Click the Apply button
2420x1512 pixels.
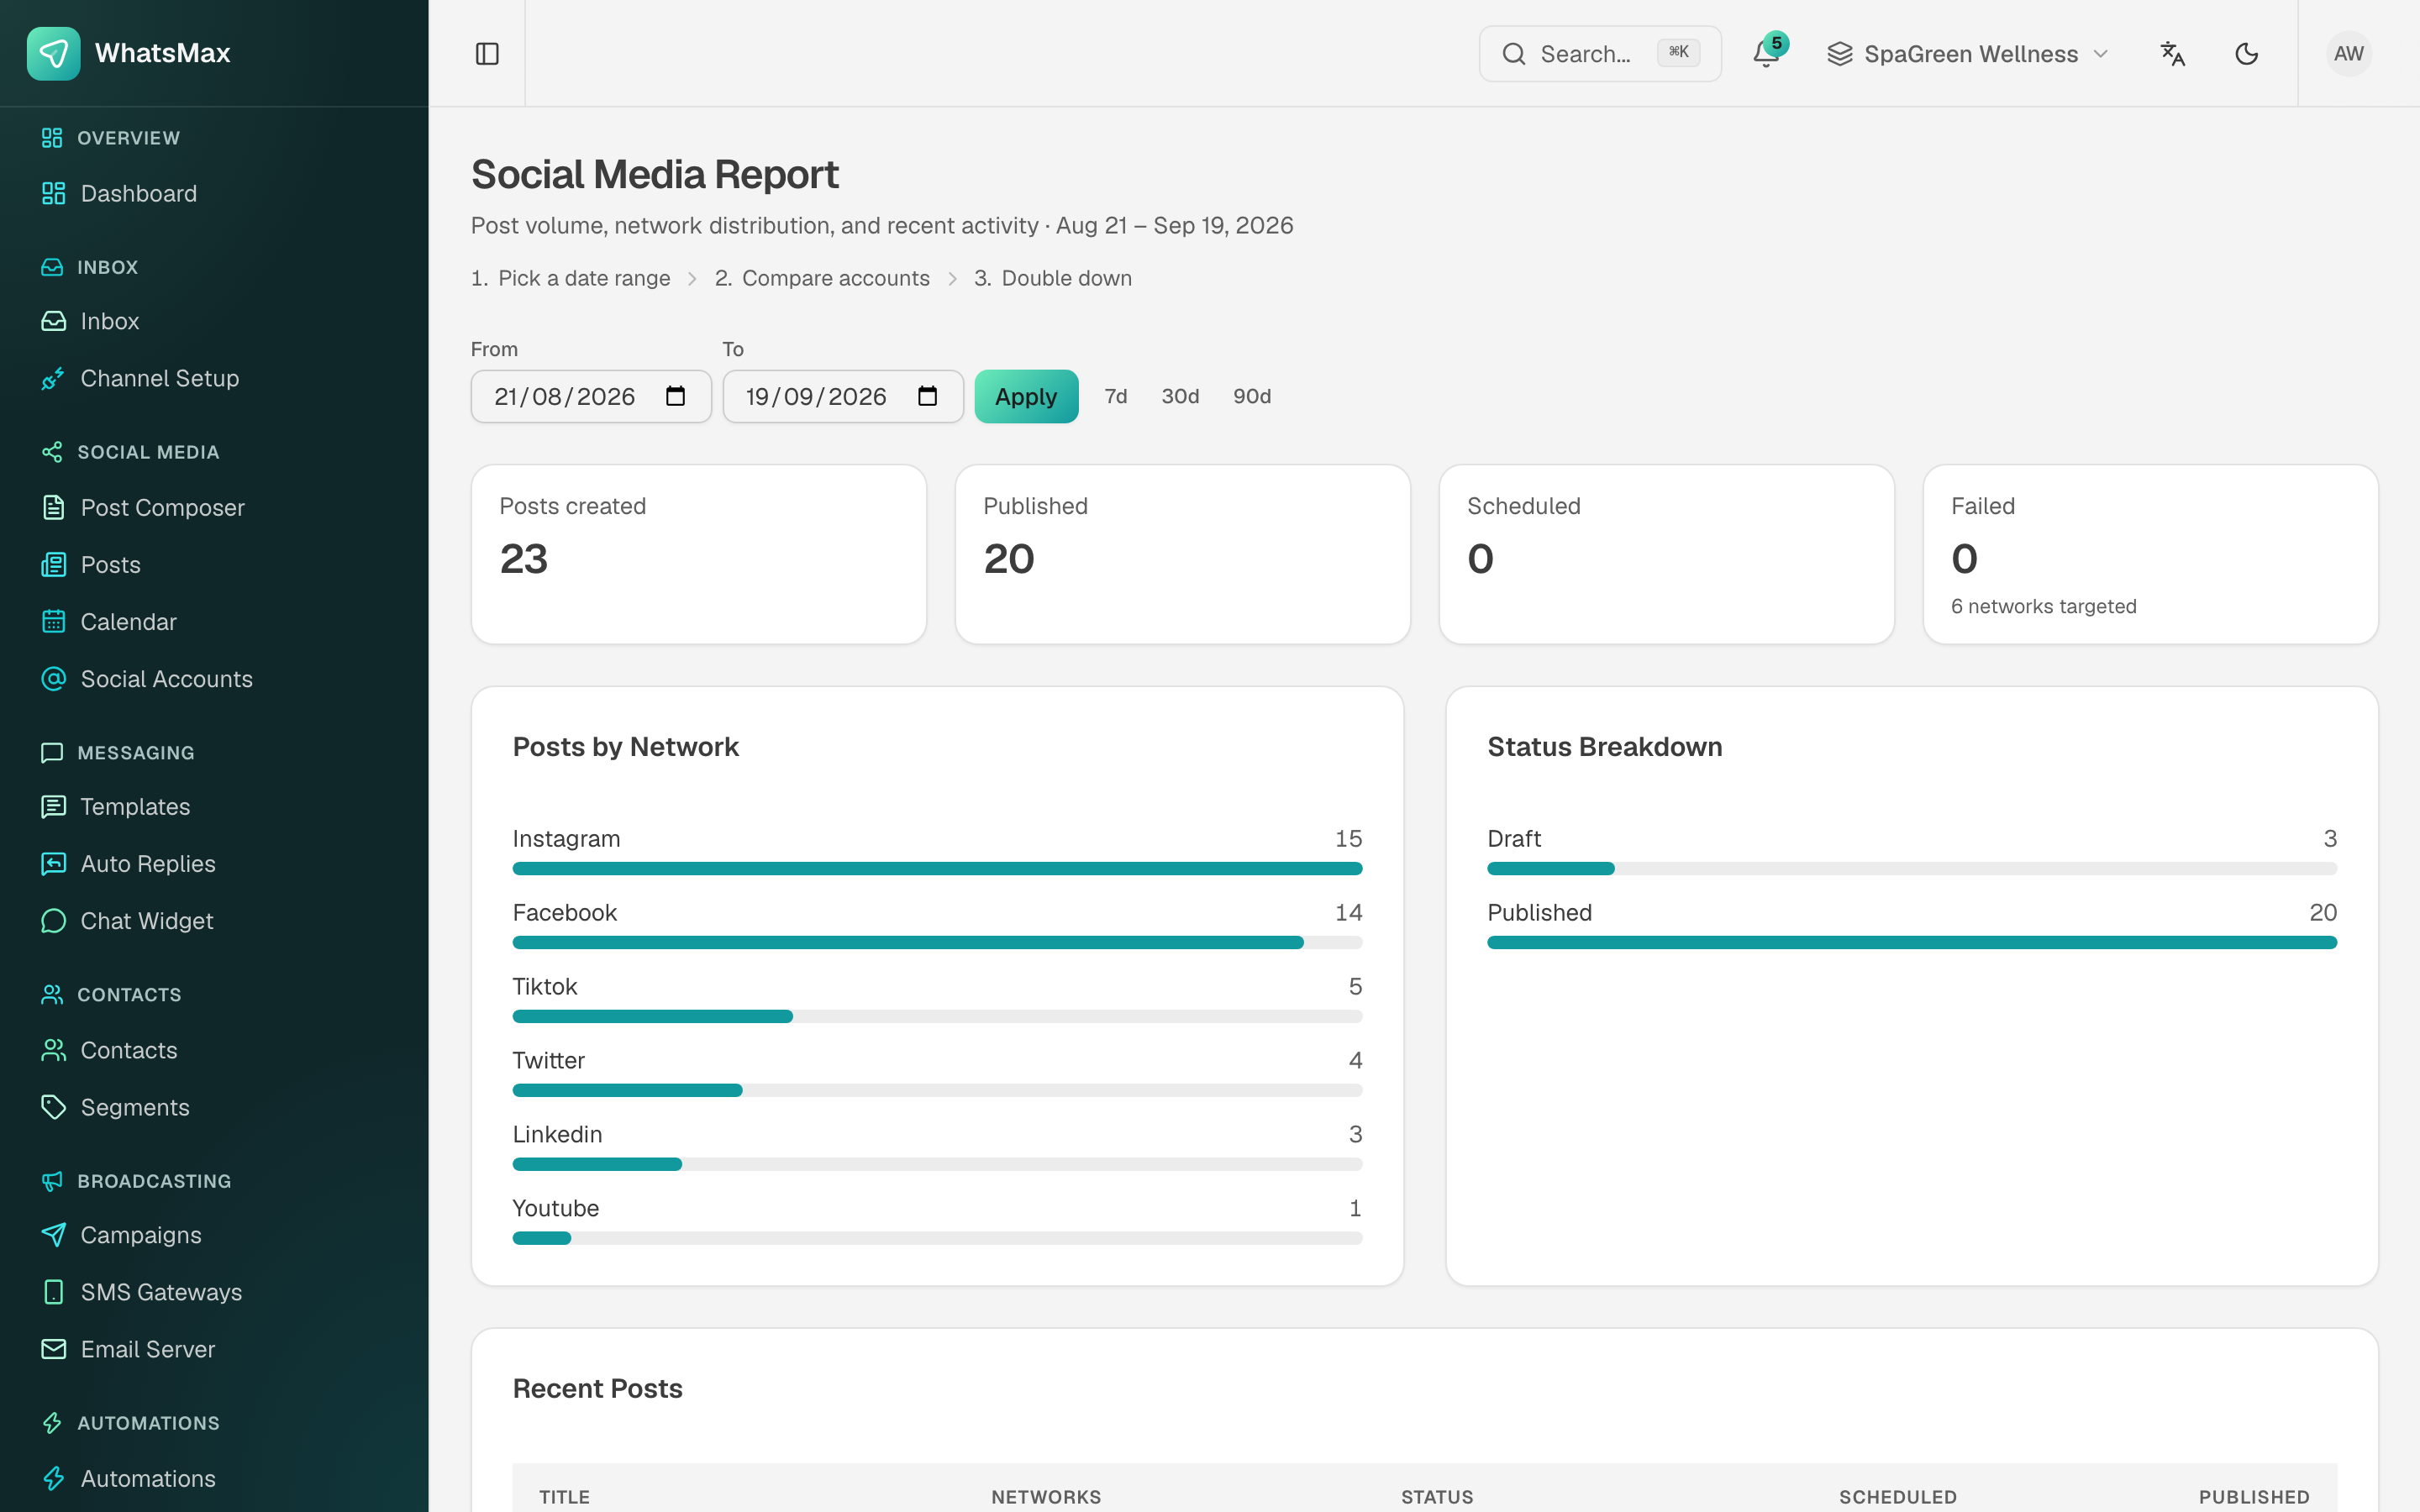coord(1026,397)
